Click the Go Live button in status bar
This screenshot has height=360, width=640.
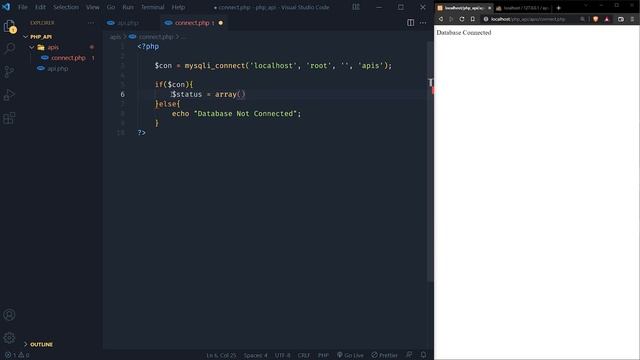click(x=350, y=355)
